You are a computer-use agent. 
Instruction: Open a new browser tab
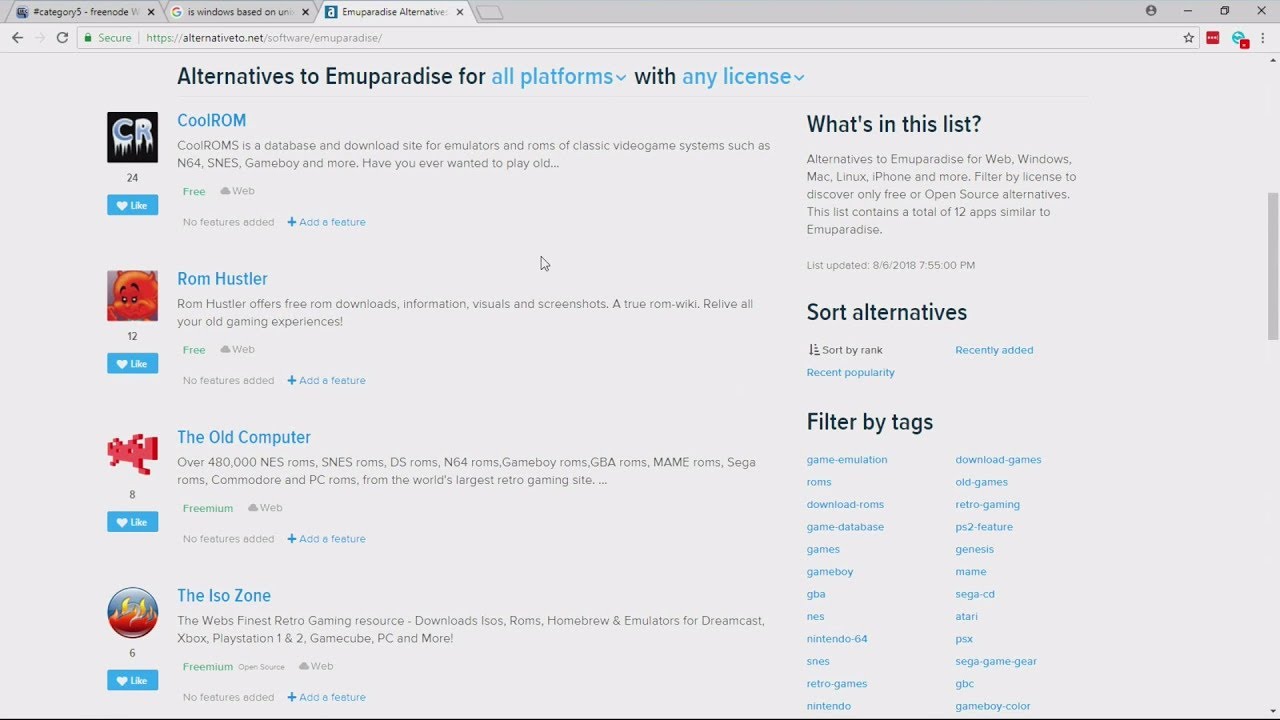(x=489, y=13)
